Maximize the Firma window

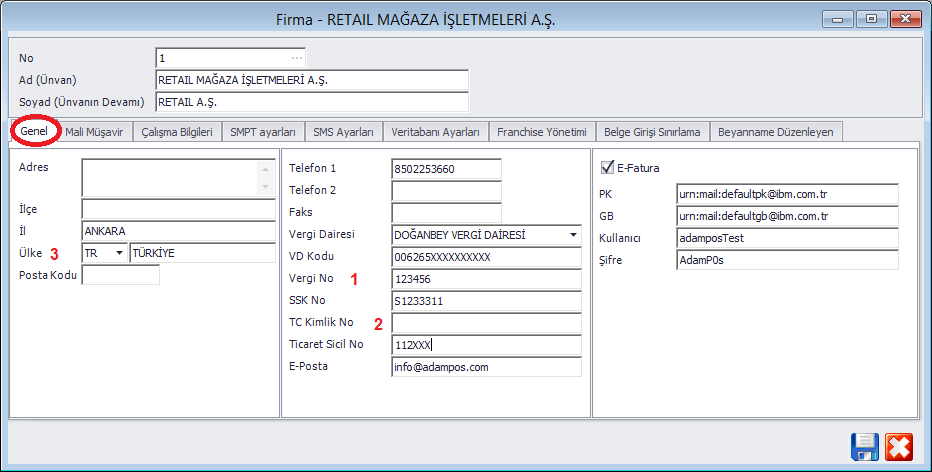point(872,19)
